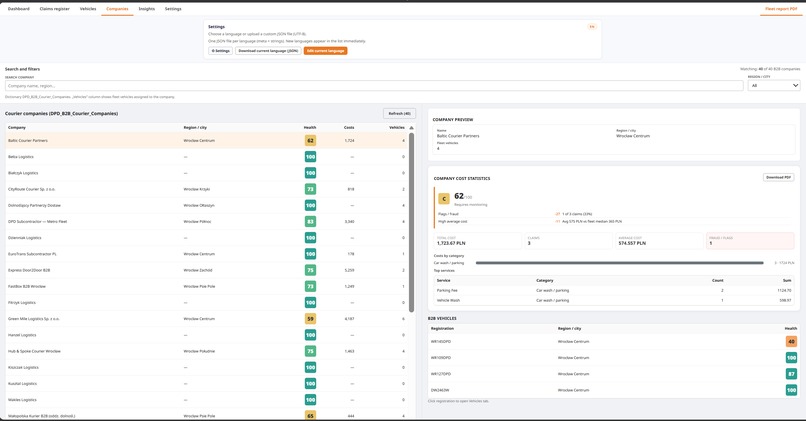Sort by the Health column header

click(x=310, y=127)
